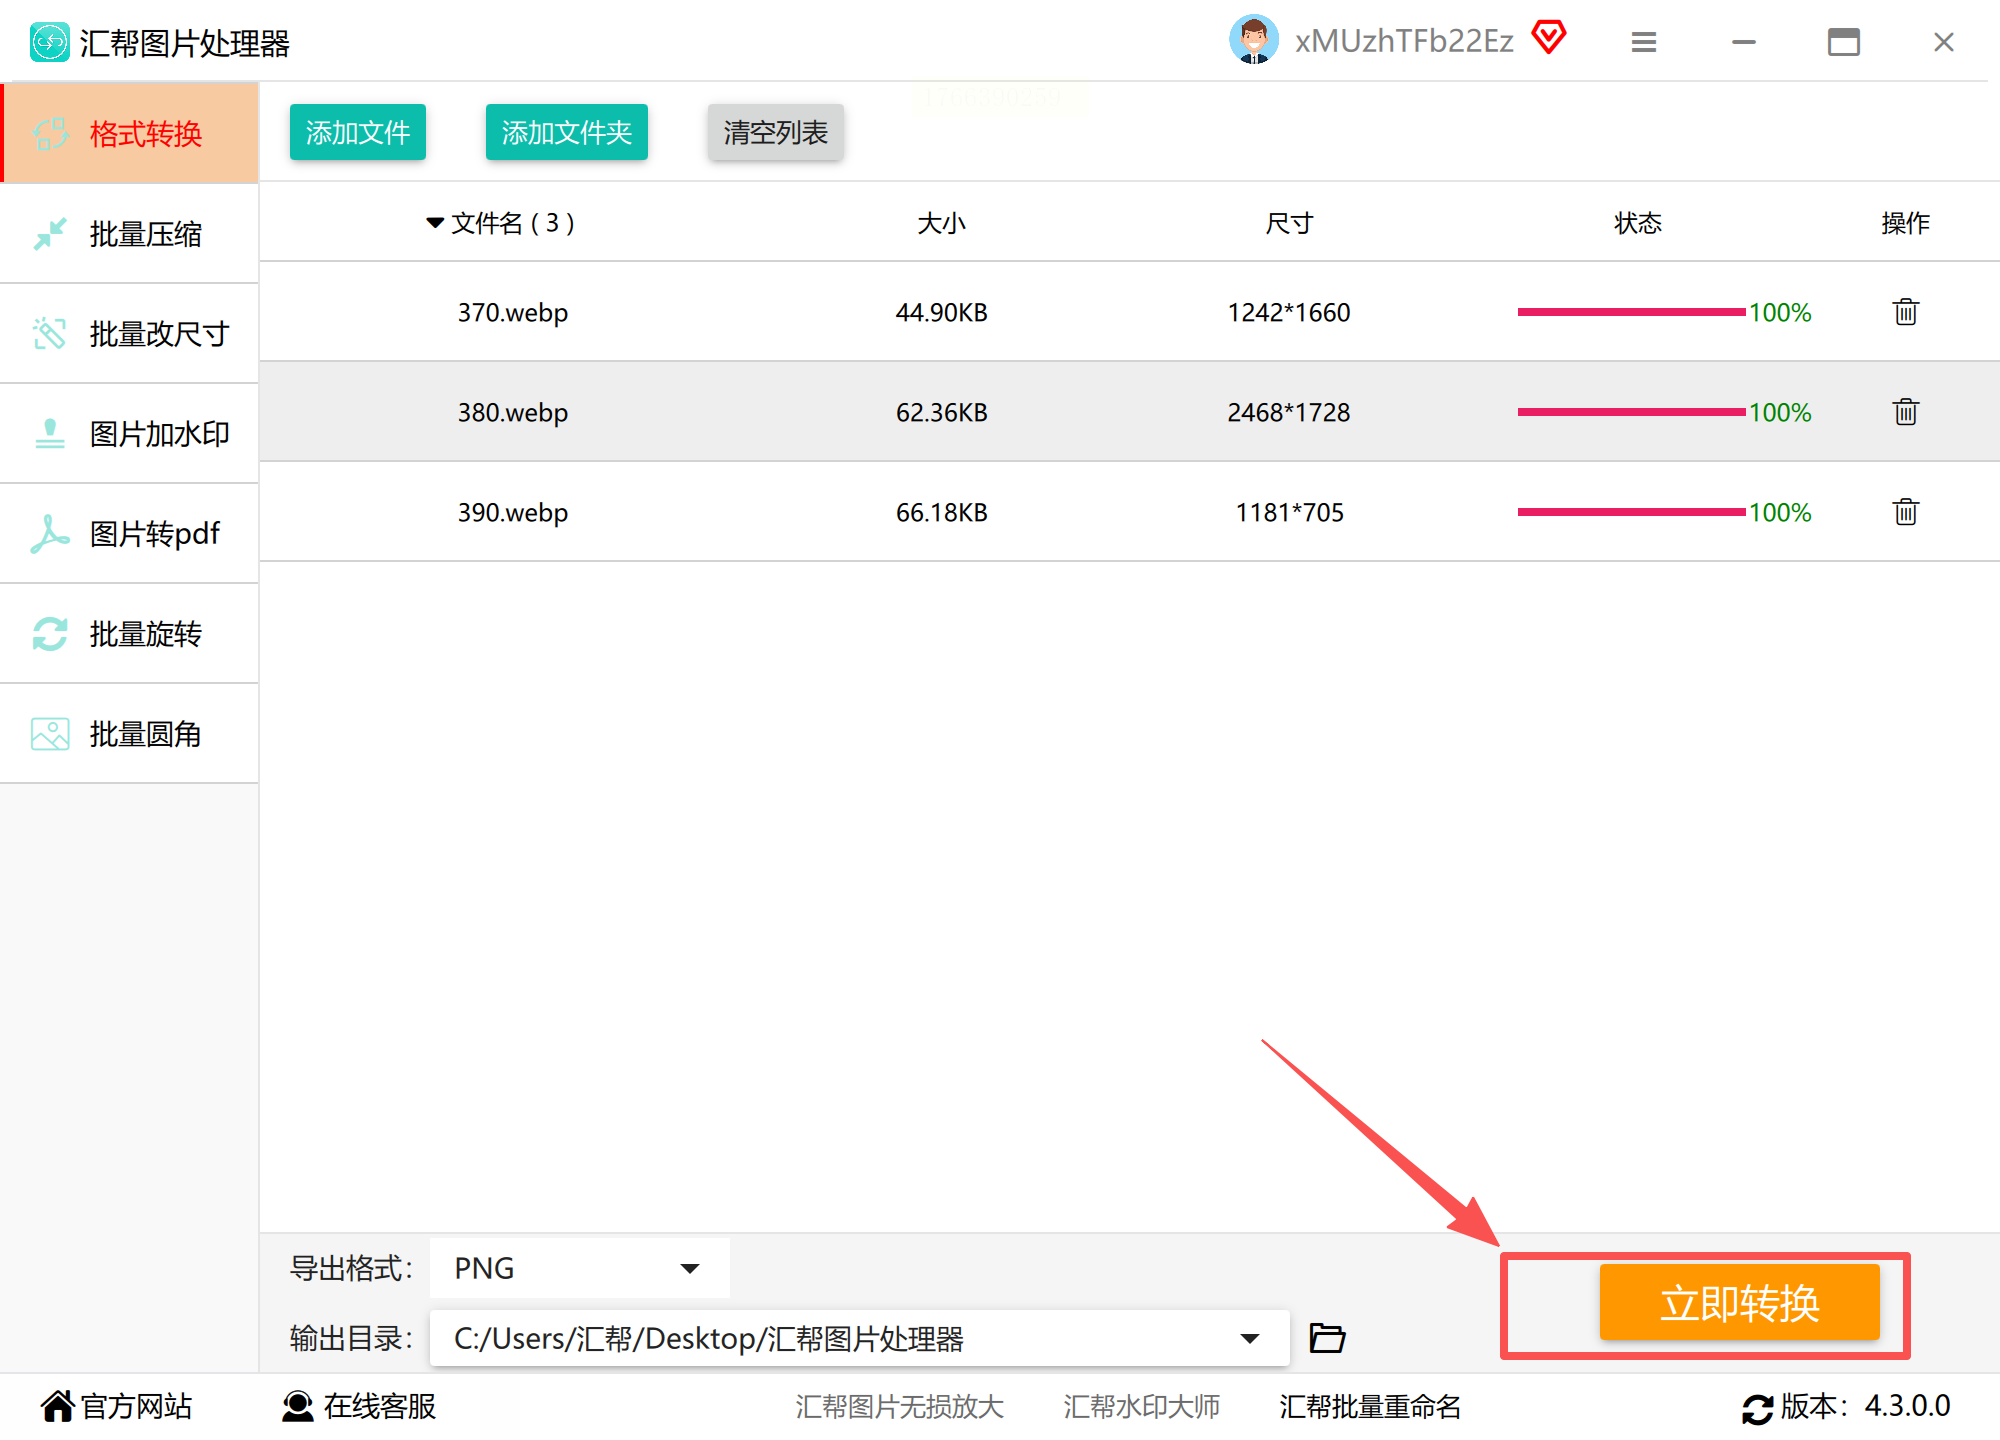The height and width of the screenshot is (1440, 2000).
Task: Click the 清空列表 button
Action: [775, 132]
